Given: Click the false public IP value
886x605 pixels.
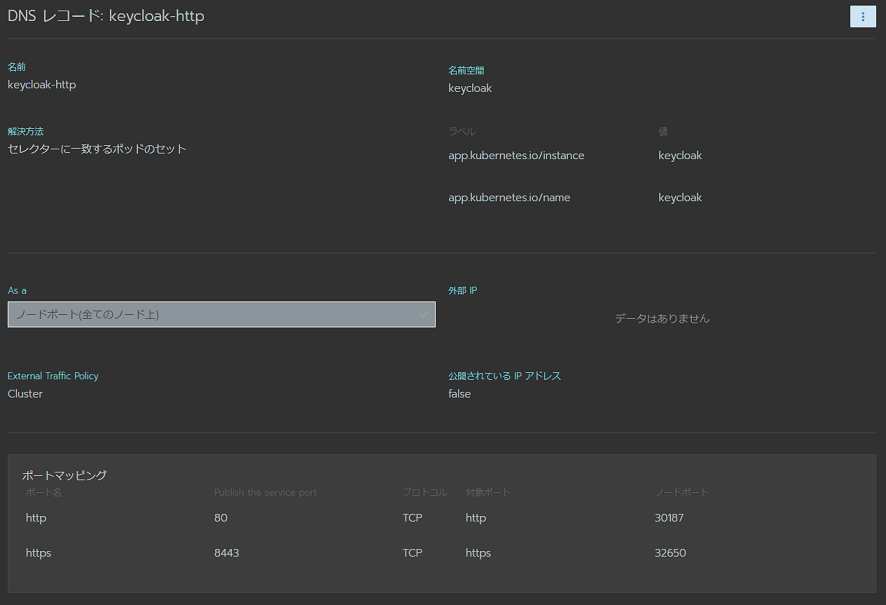Looking at the screenshot, I should [x=459, y=394].
